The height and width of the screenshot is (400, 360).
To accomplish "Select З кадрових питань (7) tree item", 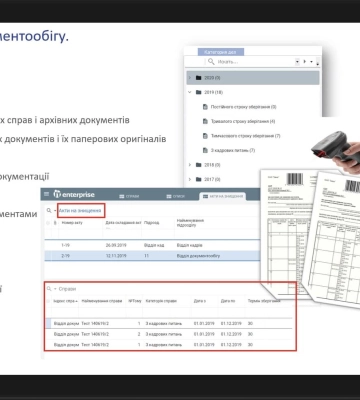I will tap(233, 150).
